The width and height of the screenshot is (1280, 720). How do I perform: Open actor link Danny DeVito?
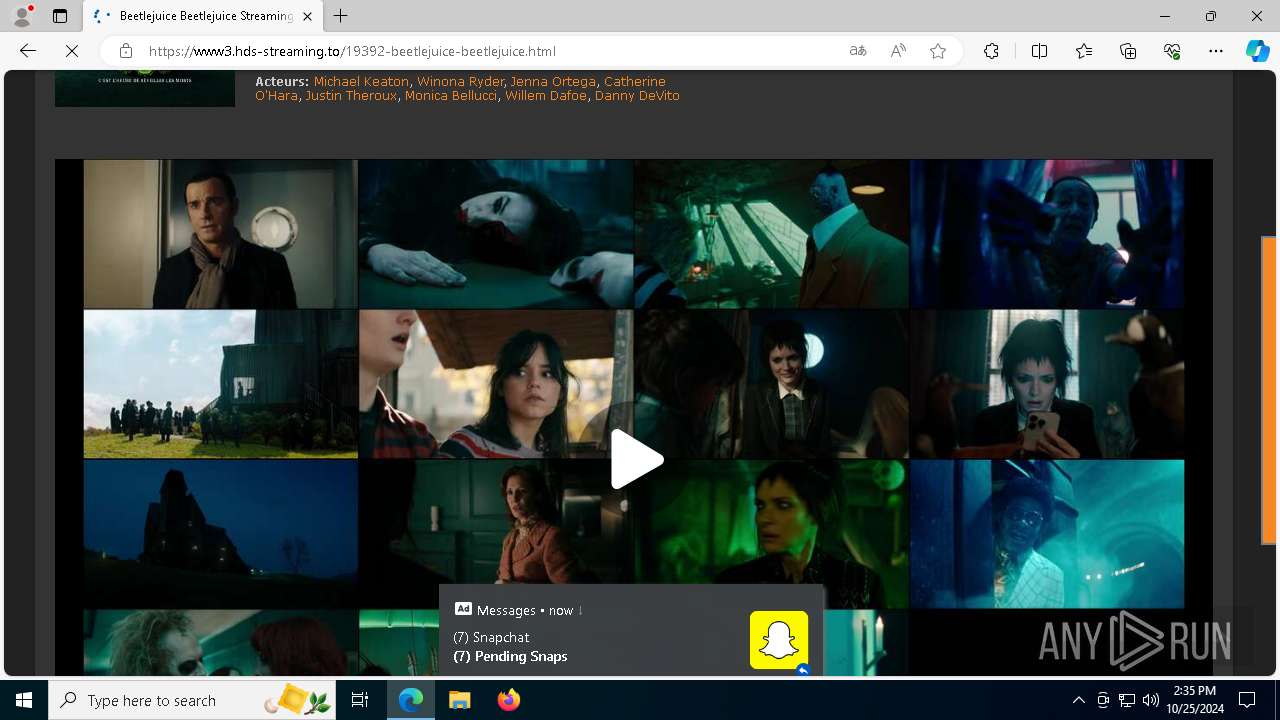[637, 96]
